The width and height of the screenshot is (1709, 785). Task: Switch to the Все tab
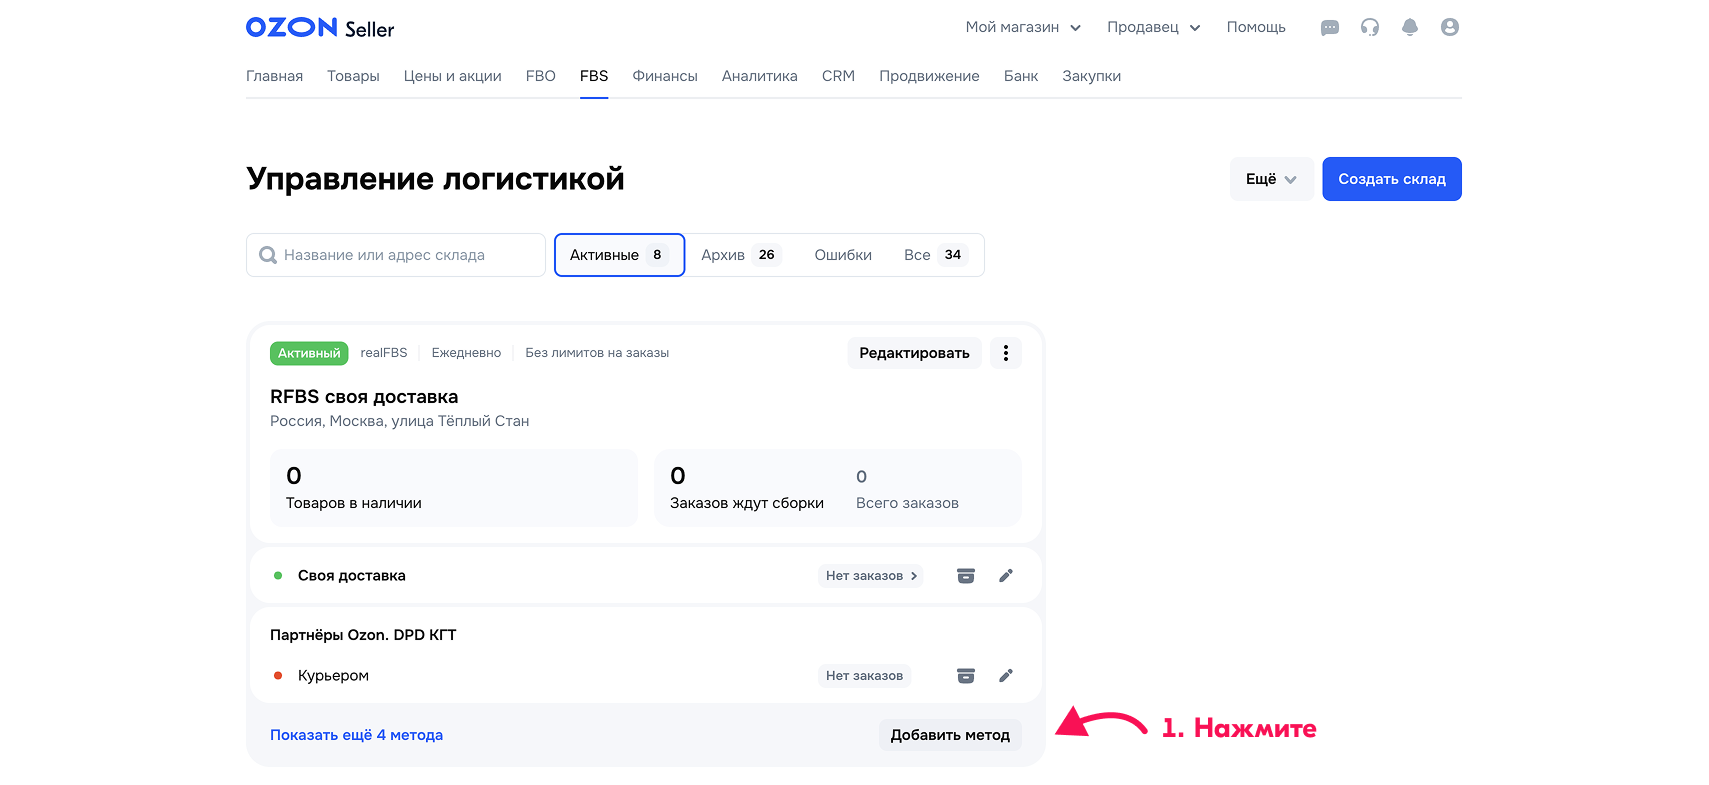(x=934, y=255)
